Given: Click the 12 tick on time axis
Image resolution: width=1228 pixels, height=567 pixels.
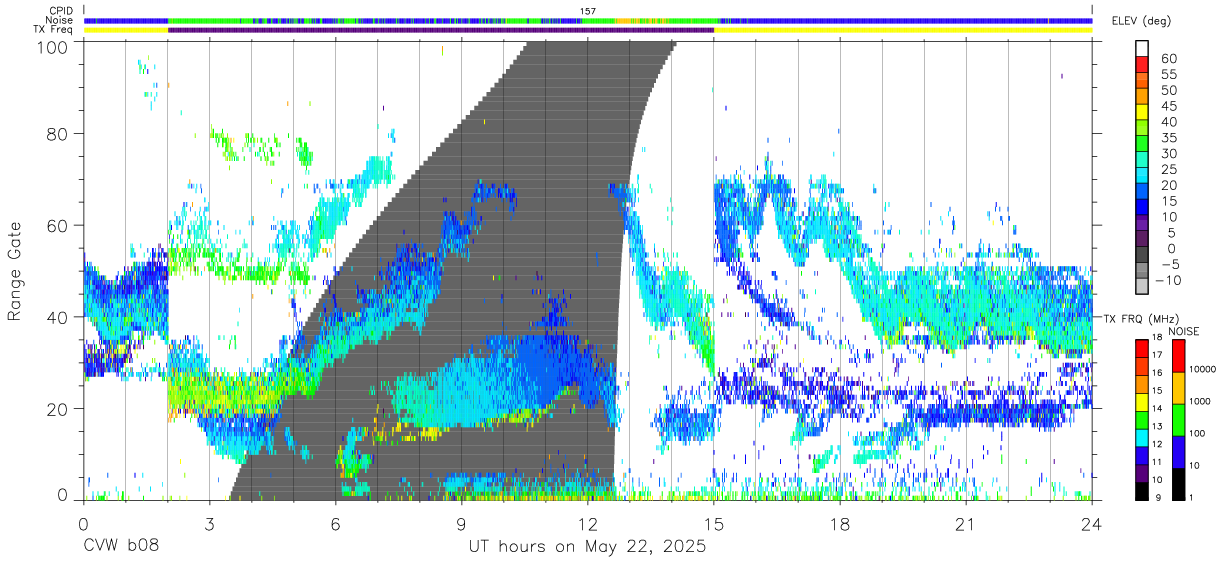Looking at the screenshot, I should (587, 524).
